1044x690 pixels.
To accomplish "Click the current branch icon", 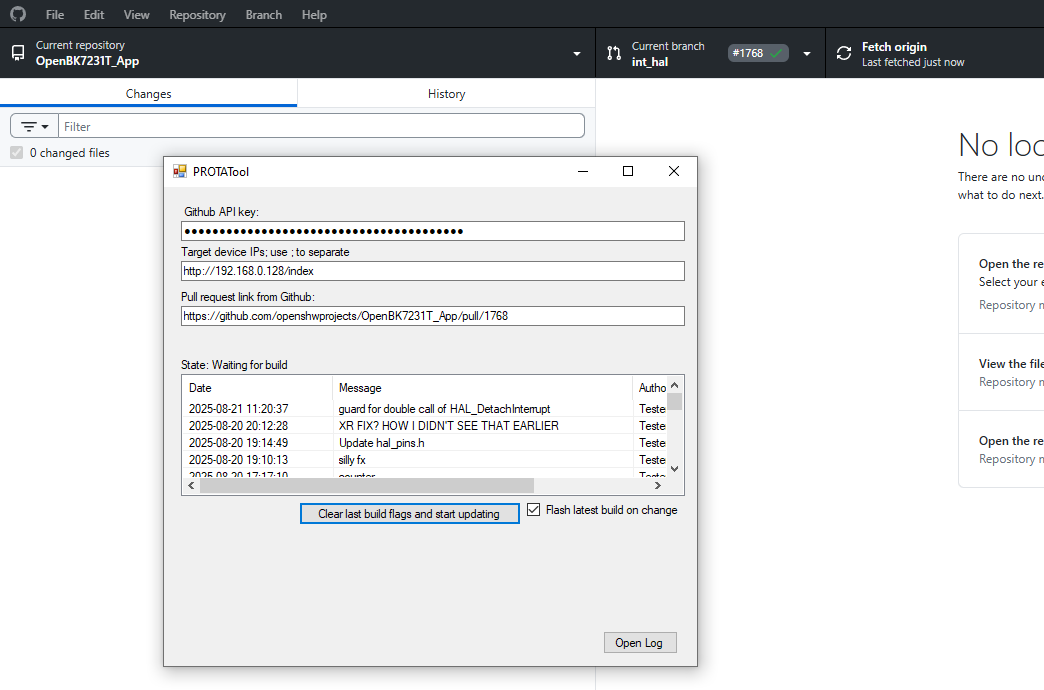I will [x=614, y=53].
